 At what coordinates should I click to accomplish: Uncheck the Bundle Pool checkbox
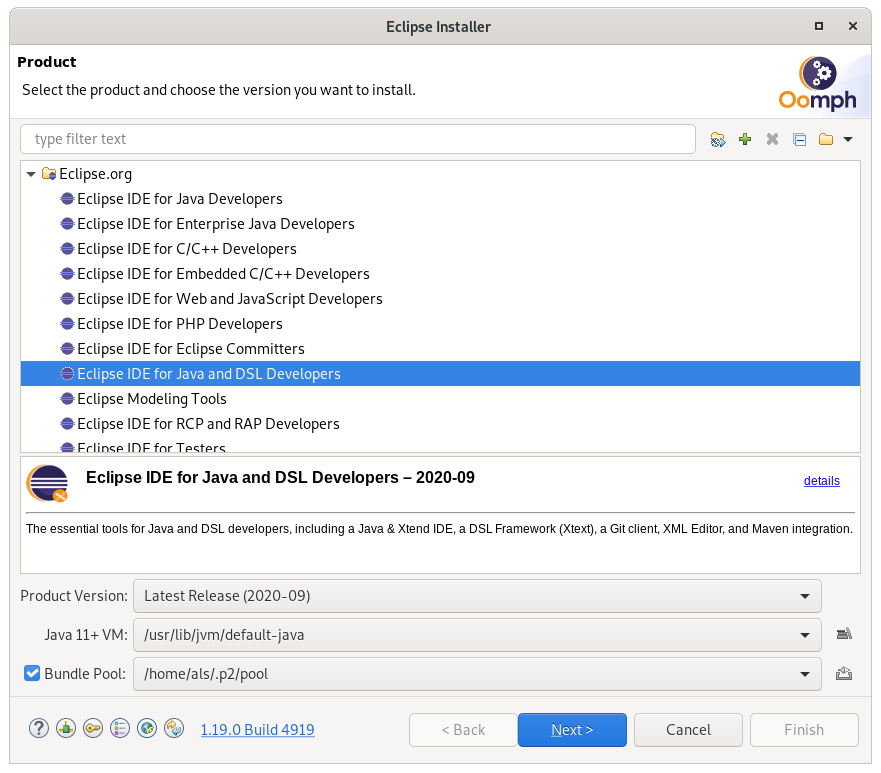[32, 674]
